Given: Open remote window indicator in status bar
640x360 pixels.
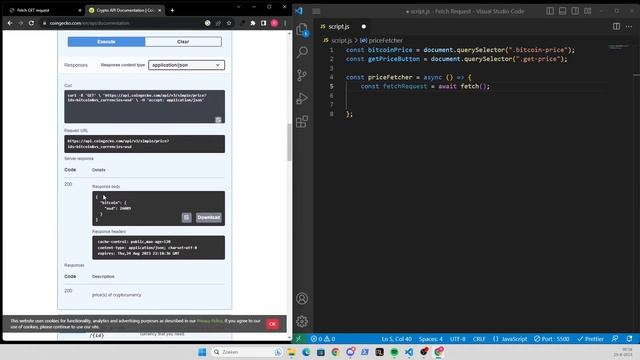Looking at the screenshot, I should tap(299, 339).
